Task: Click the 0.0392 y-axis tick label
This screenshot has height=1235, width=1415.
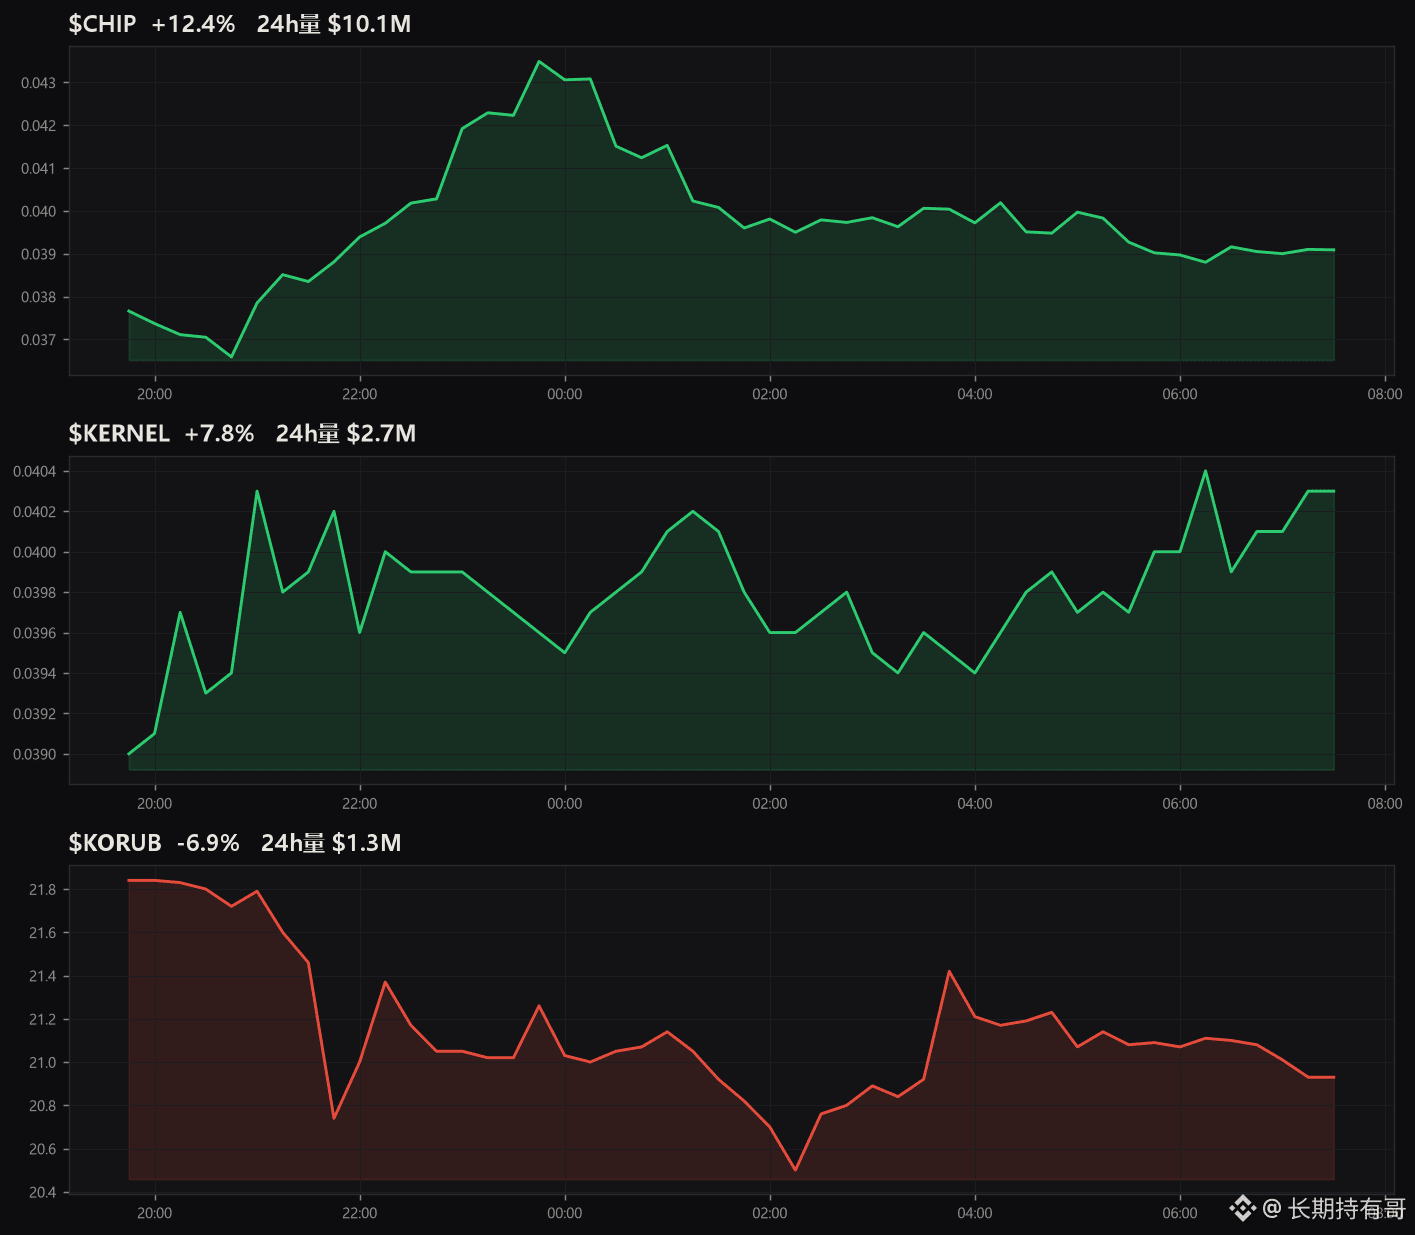Action: pos(34,714)
